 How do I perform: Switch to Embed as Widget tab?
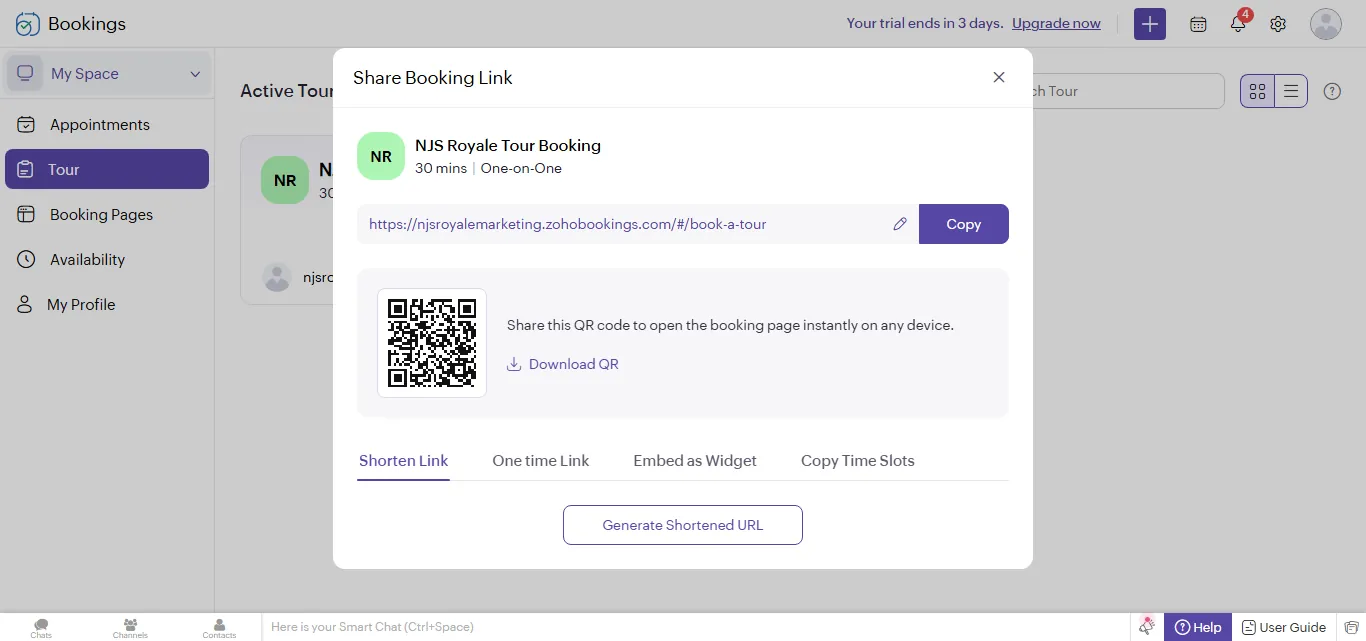pyautogui.click(x=695, y=461)
